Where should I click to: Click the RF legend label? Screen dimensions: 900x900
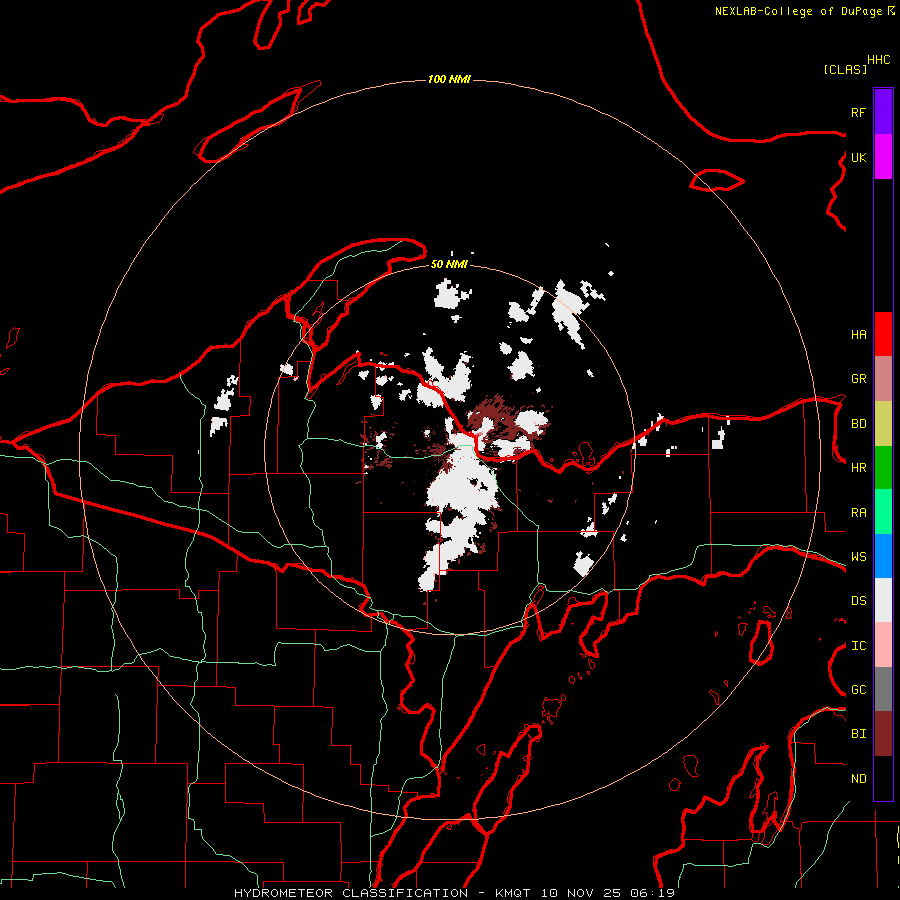[858, 112]
